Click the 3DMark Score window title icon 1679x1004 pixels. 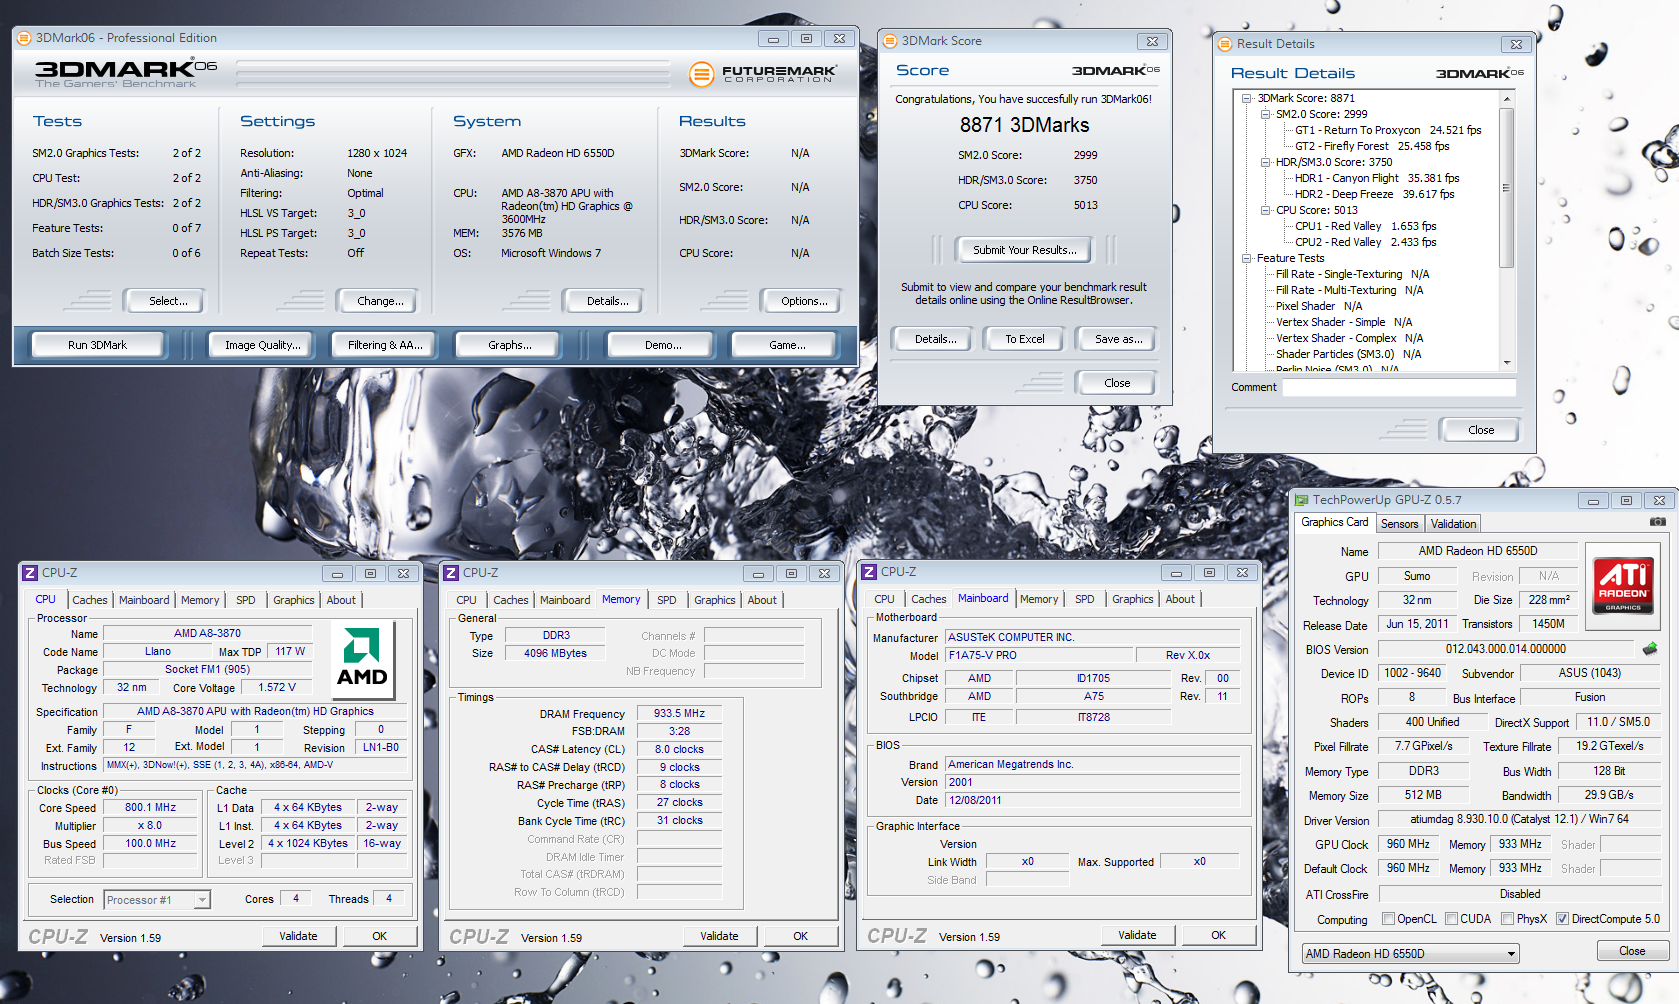pyautogui.click(x=890, y=41)
